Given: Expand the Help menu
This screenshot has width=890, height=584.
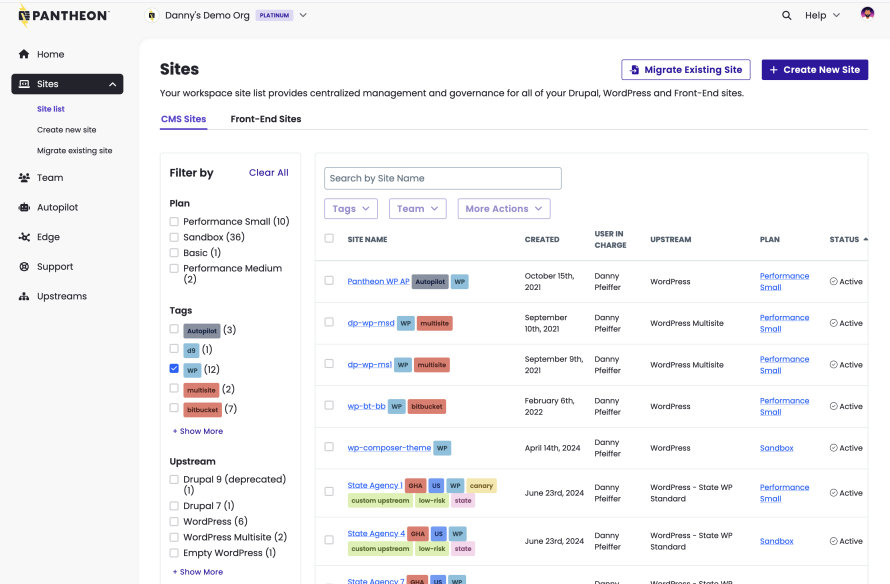Looking at the screenshot, I should tap(822, 15).
